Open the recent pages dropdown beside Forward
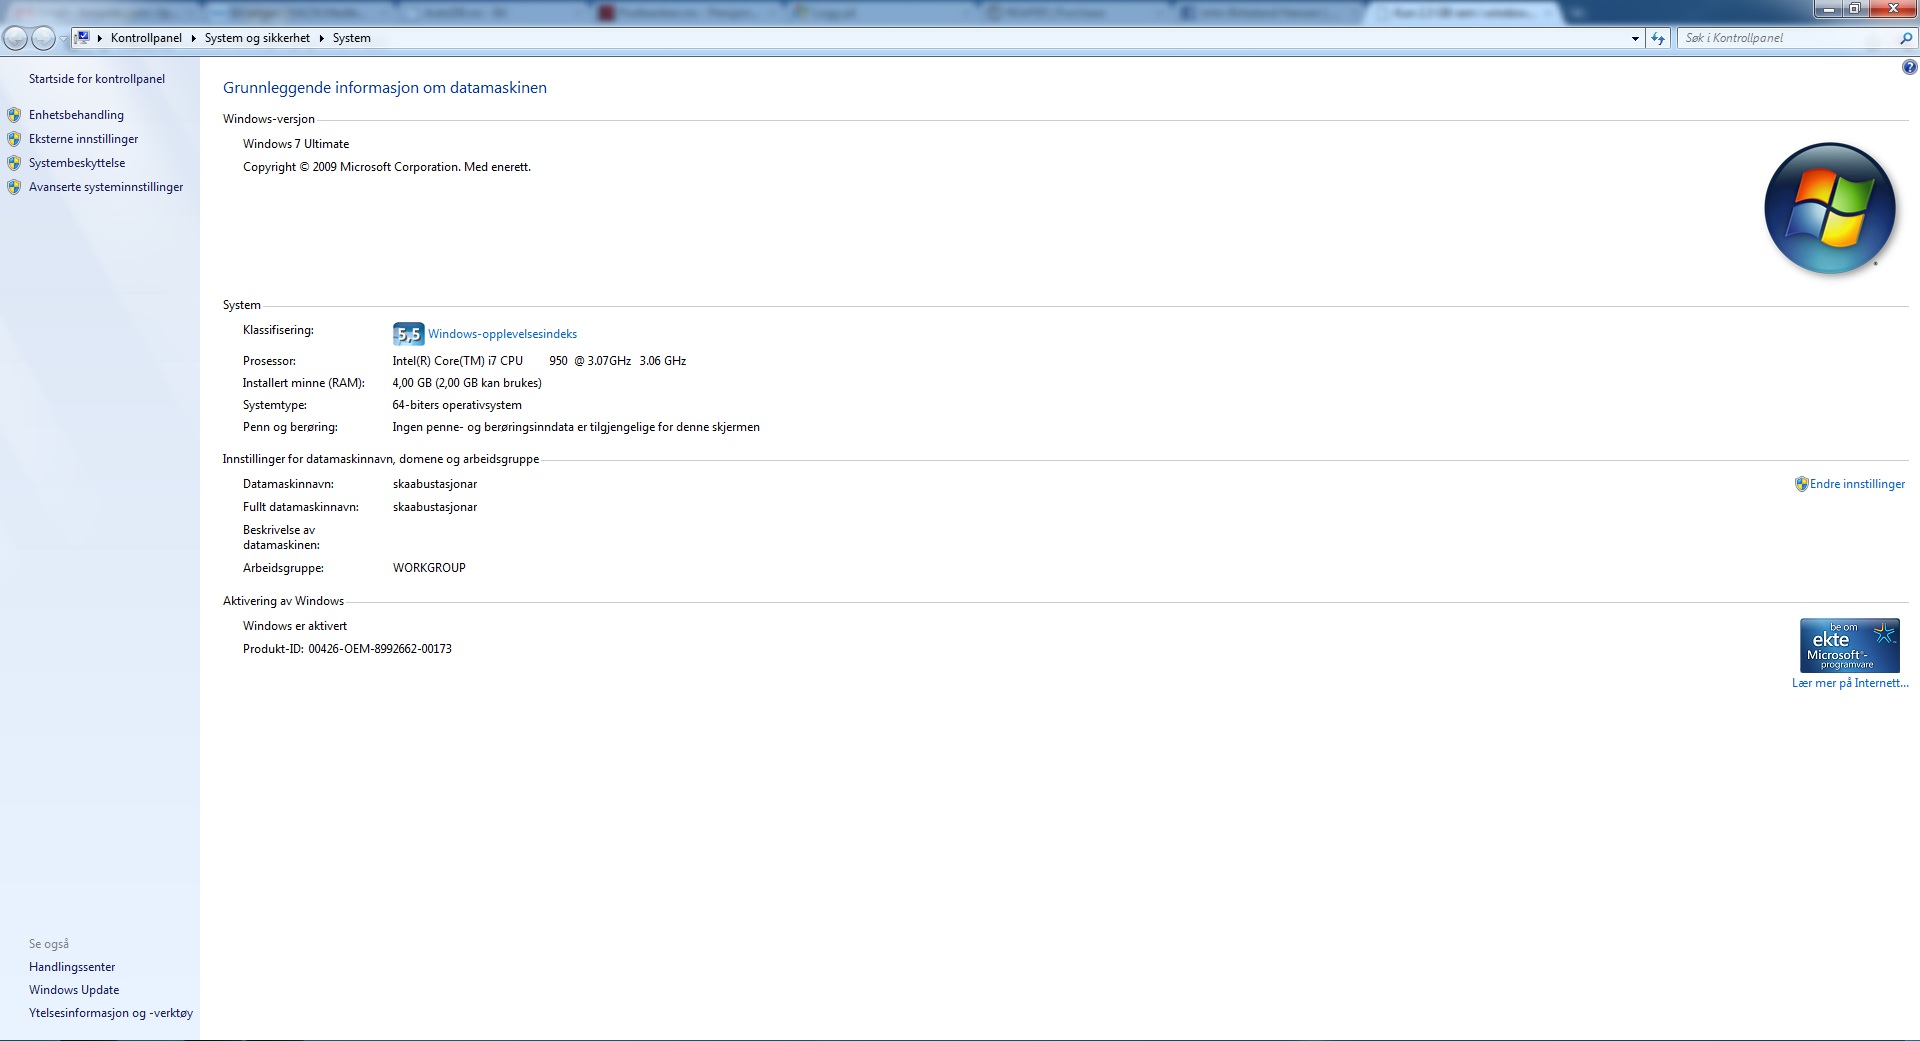The height and width of the screenshot is (1041, 1920). coord(63,38)
